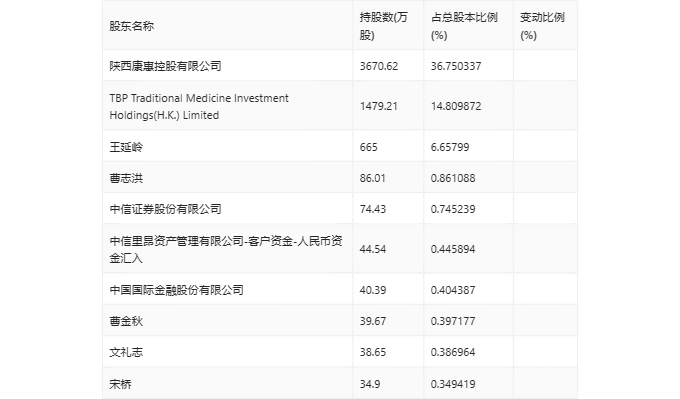
Task: Select shareholder 中信证券股份有限公司
Action: 165,209
